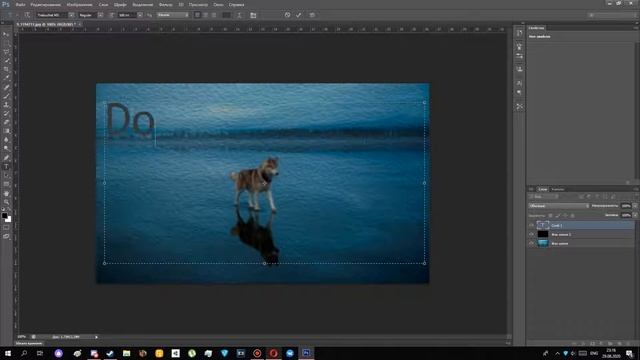This screenshot has height=360, width=640.
Task: Open the font style dropdown arrow
Action: (x=100, y=15)
